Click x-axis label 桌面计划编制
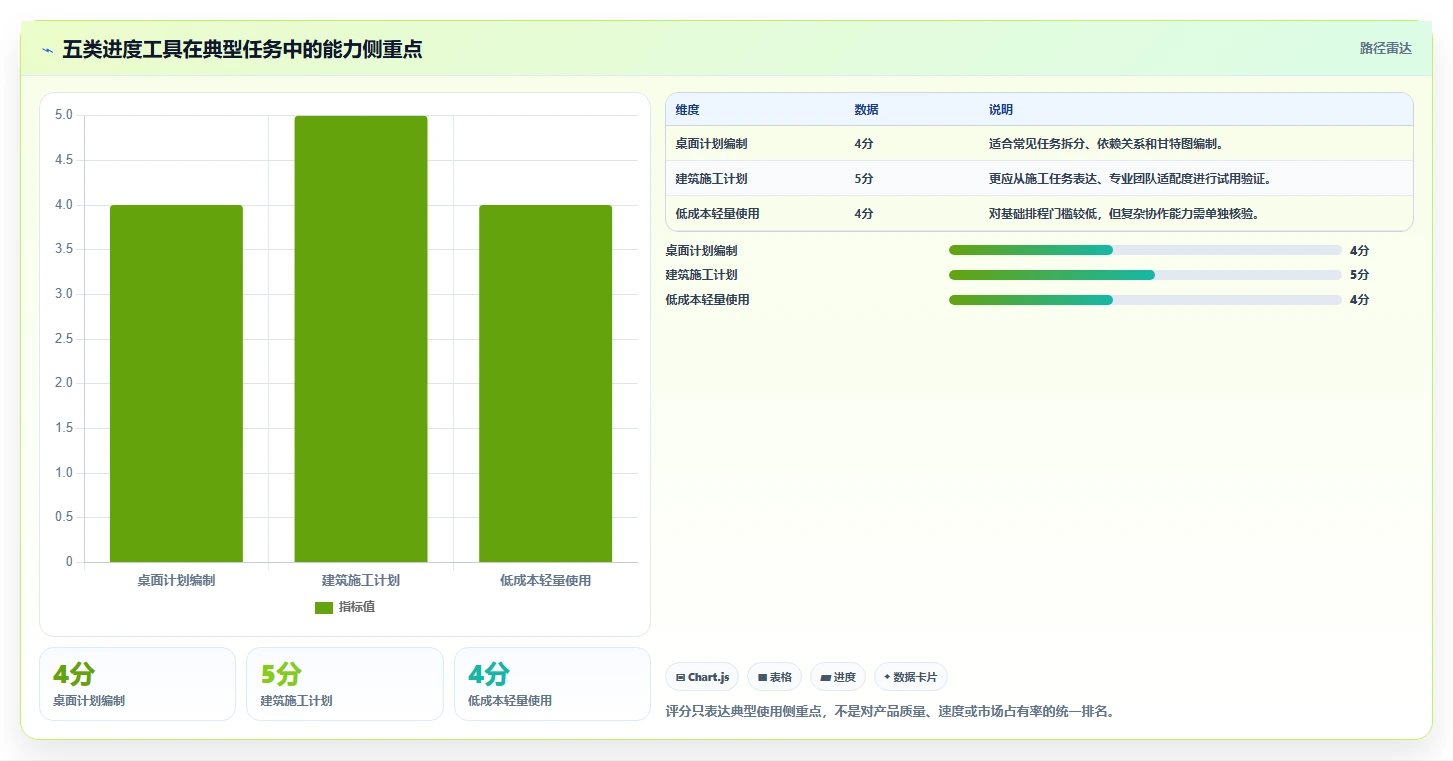 pyautogui.click(x=176, y=581)
